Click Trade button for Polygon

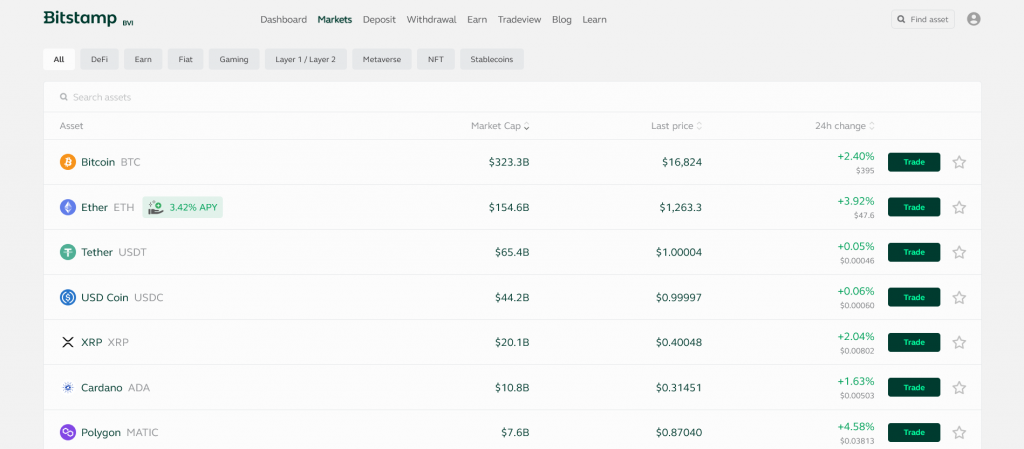914,432
